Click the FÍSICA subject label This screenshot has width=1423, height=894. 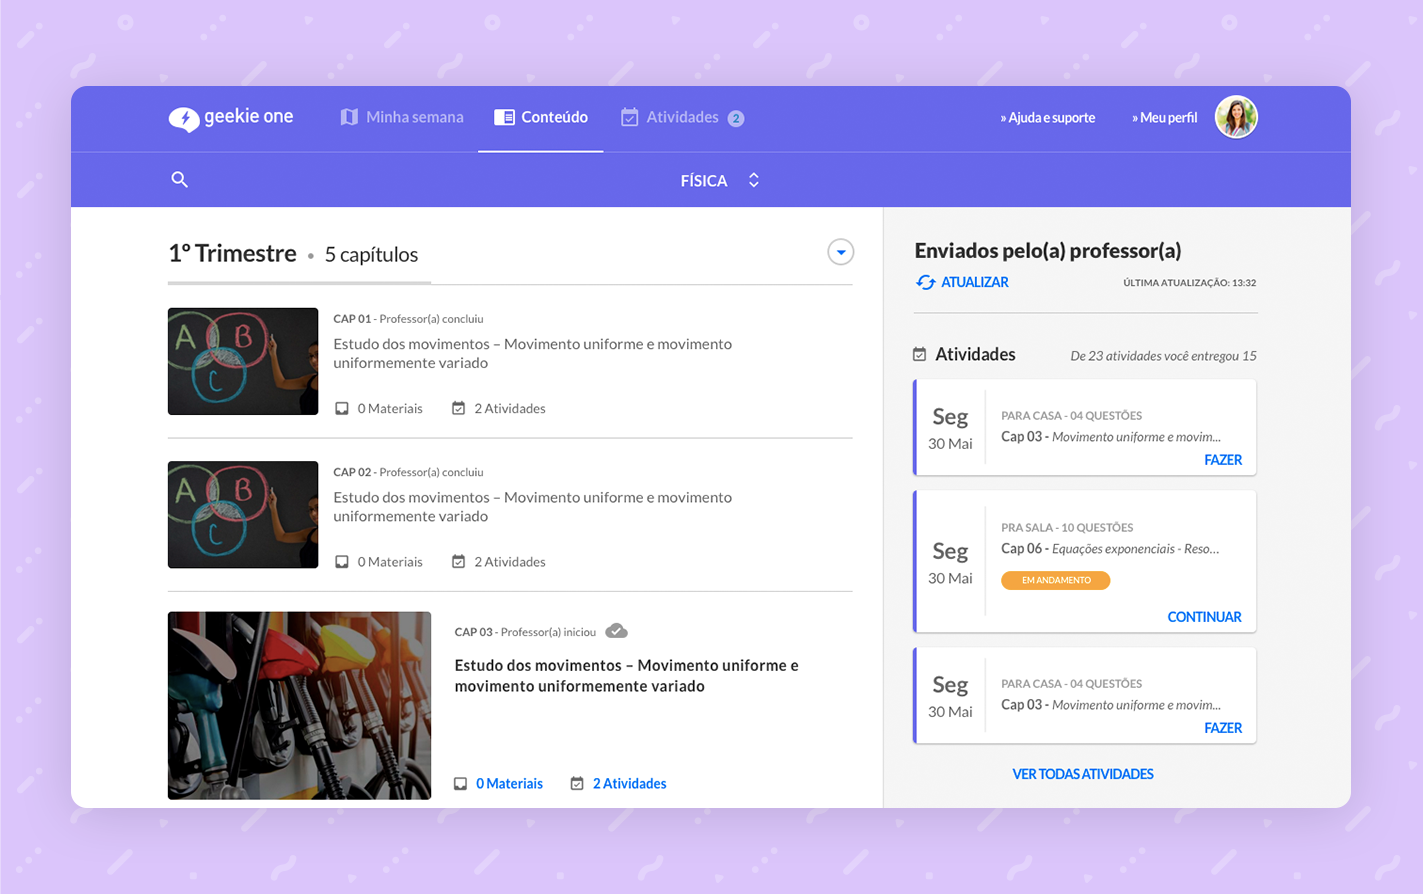pos(704,181)
